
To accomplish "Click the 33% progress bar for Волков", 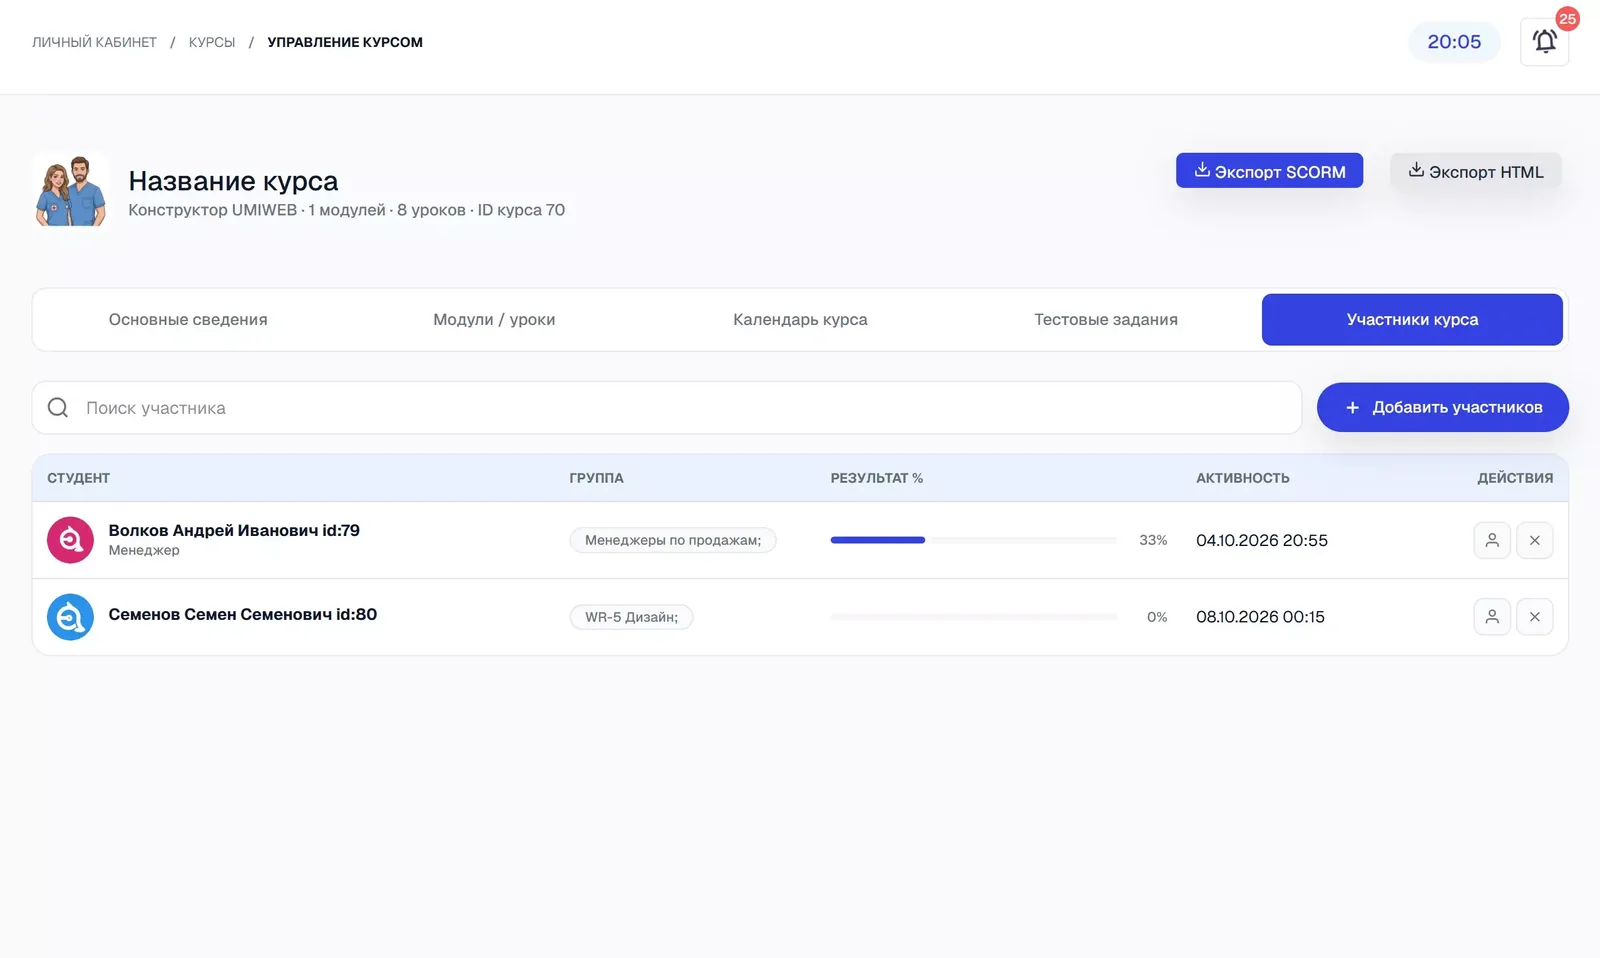I will coord(973,540).
